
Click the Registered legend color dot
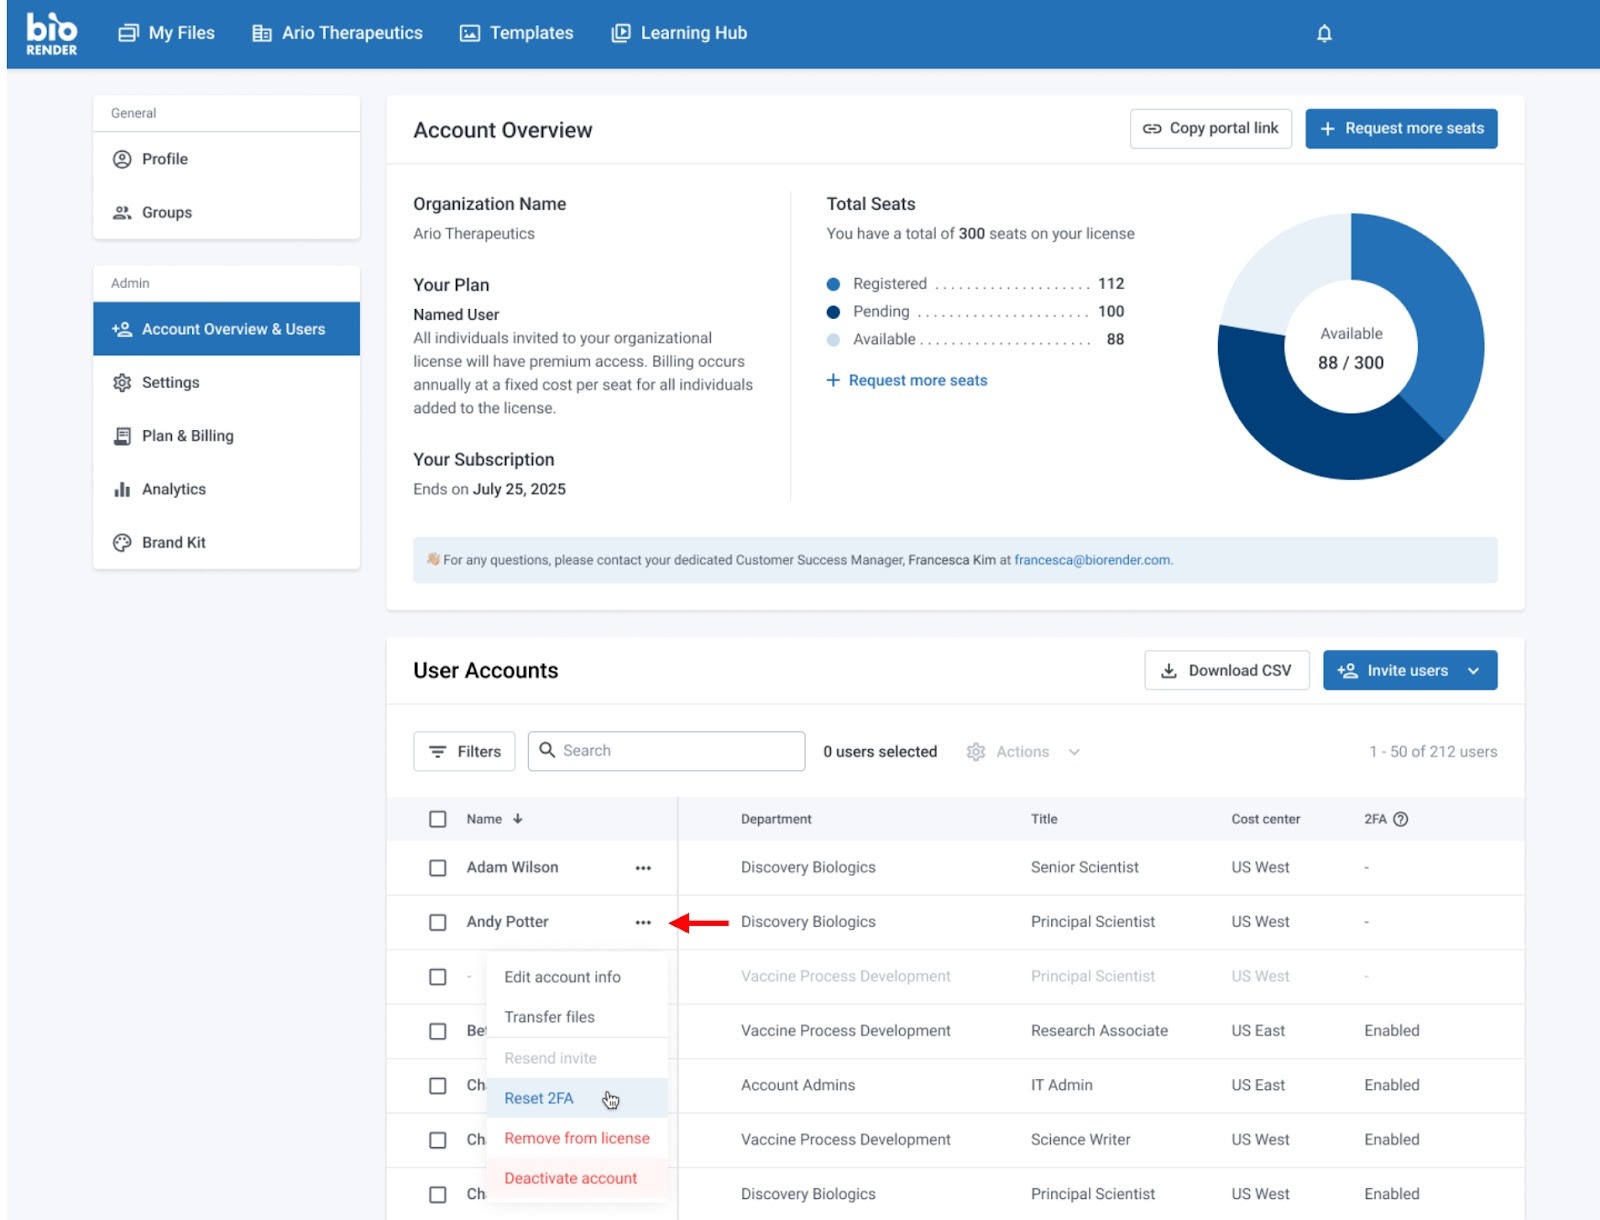click(833, 284)
